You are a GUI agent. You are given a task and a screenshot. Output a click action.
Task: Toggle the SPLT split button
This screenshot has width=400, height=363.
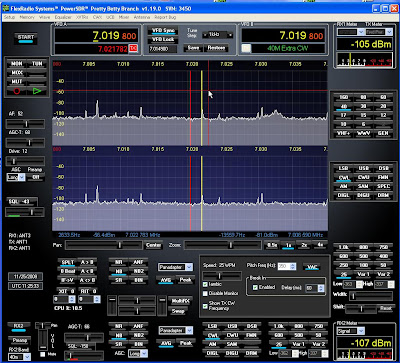[x=67, y=263]
